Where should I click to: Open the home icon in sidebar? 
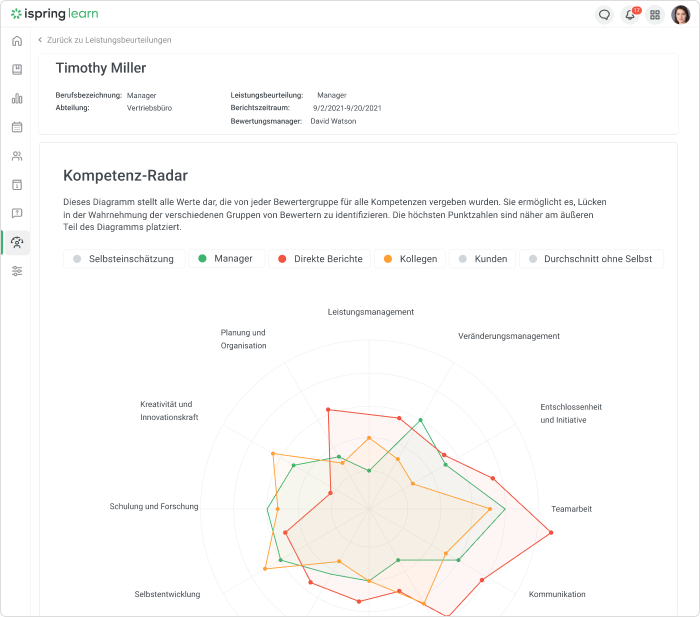point(17,41)
